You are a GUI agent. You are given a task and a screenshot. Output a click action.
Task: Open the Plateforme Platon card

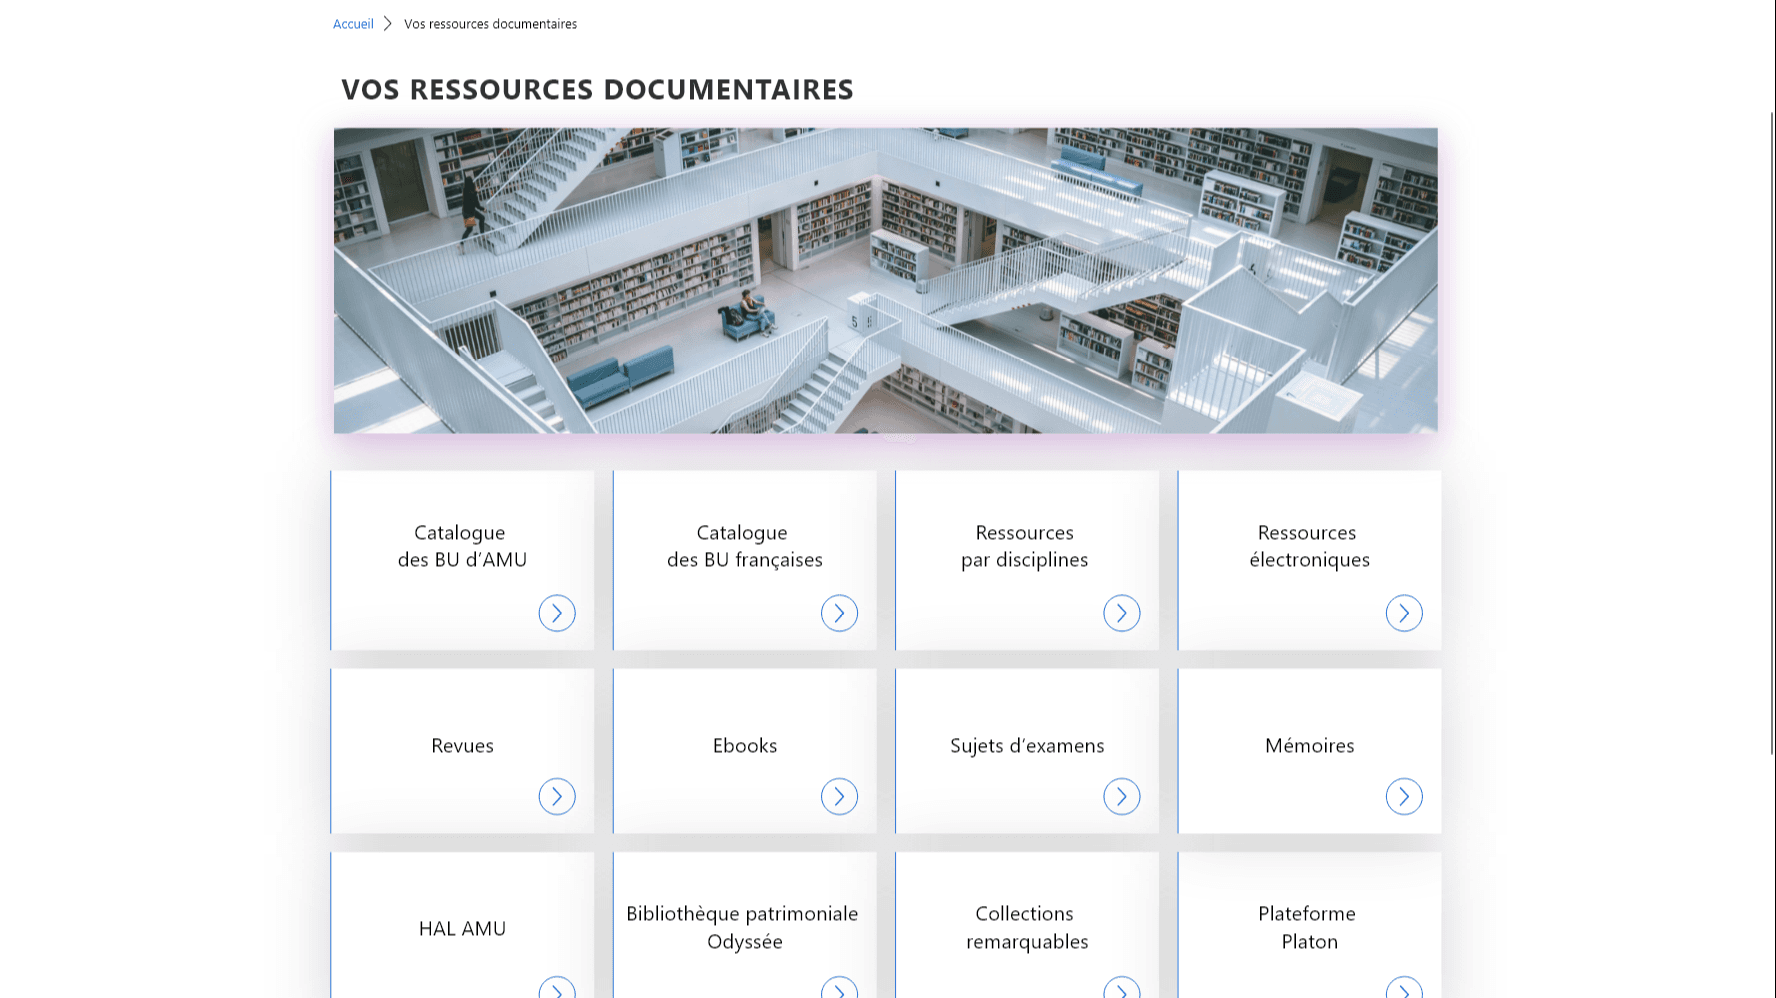click(x=1310, y=925)
